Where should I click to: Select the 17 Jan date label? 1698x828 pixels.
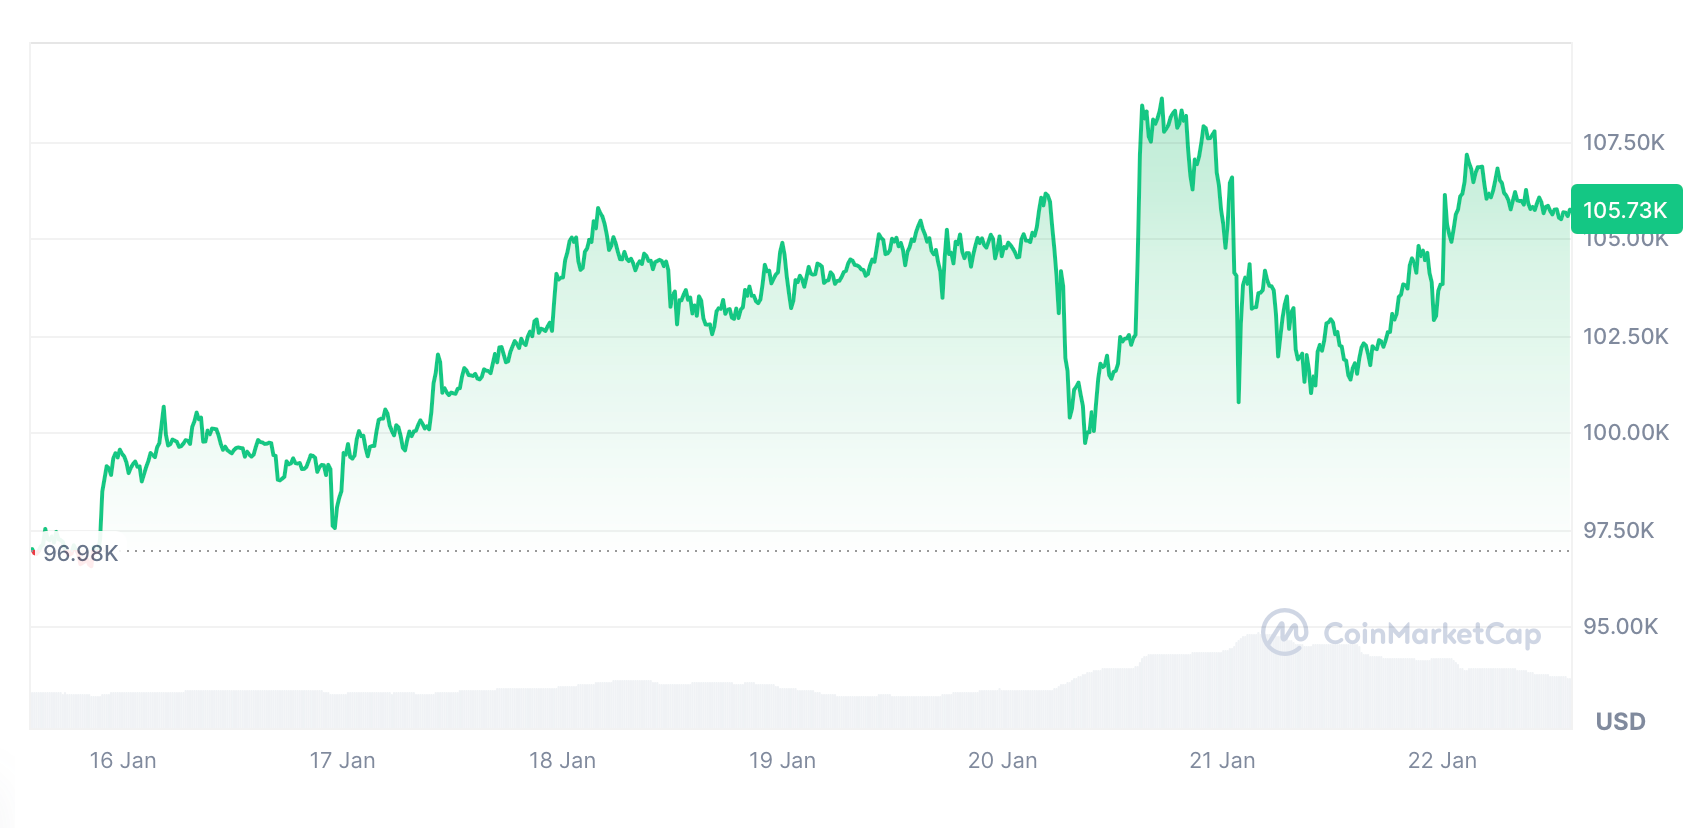point(342,760)
